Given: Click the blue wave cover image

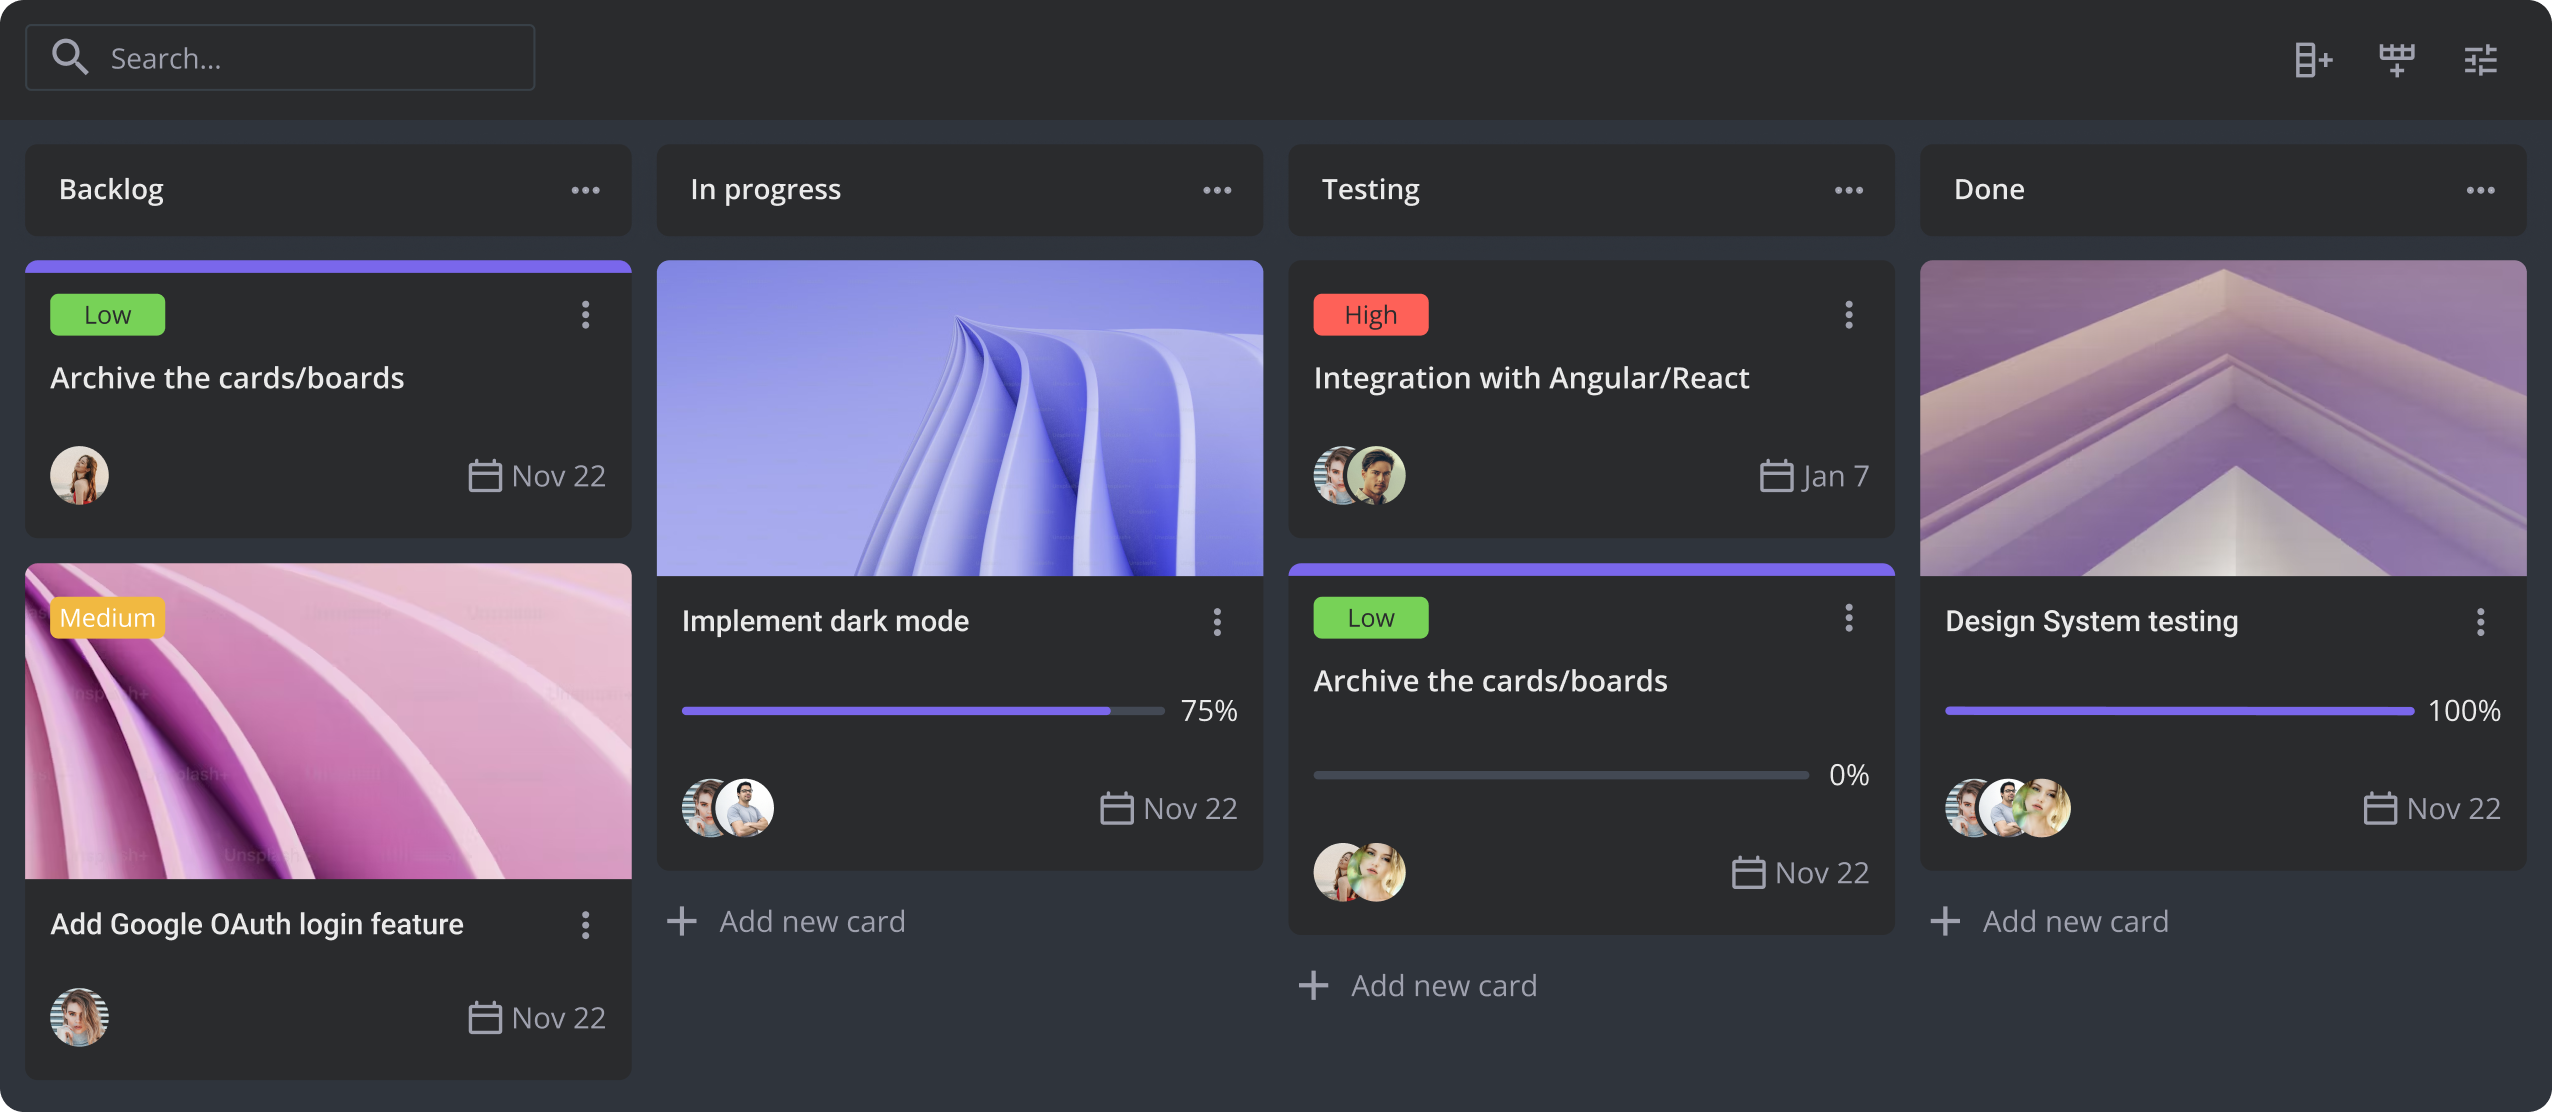Looking at the screenshot, I should (960, 418).
